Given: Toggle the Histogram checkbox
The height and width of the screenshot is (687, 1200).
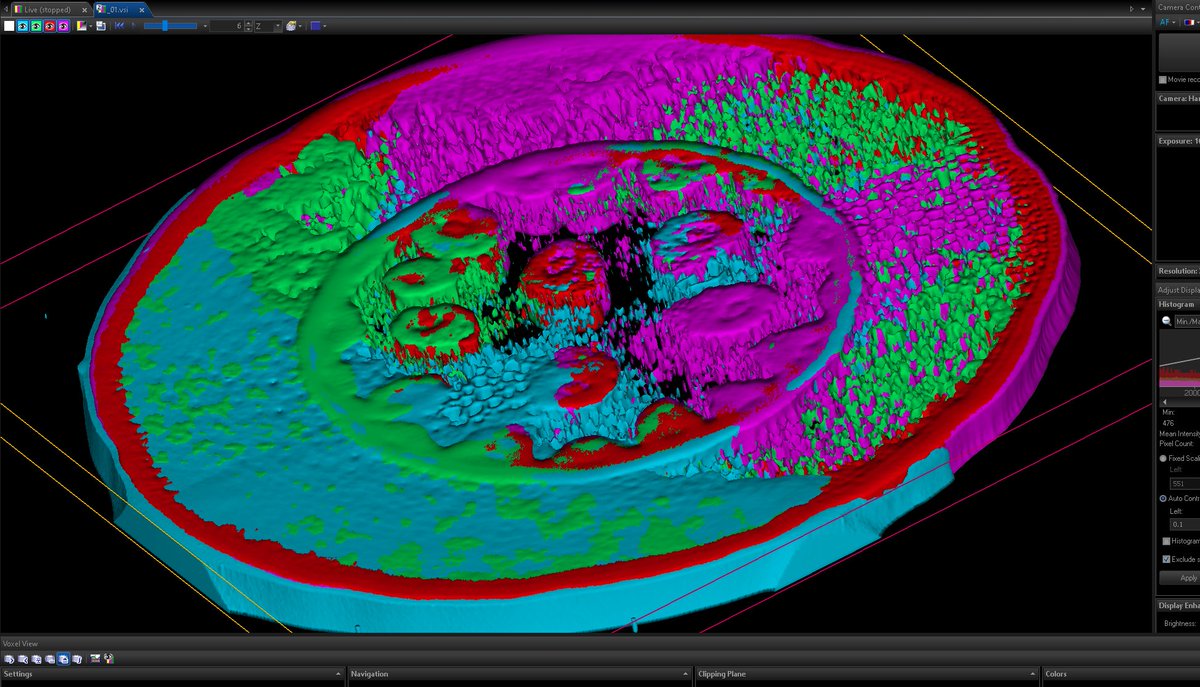Looking at the screenshot, I should [x=1166, y=541].
